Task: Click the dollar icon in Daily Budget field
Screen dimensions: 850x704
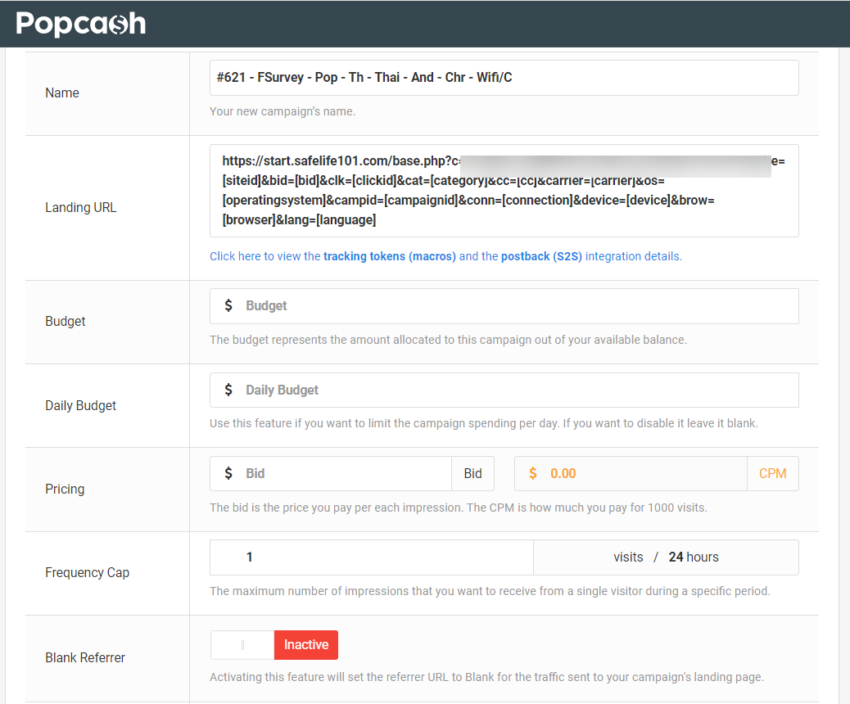Action: coord(226,389)
